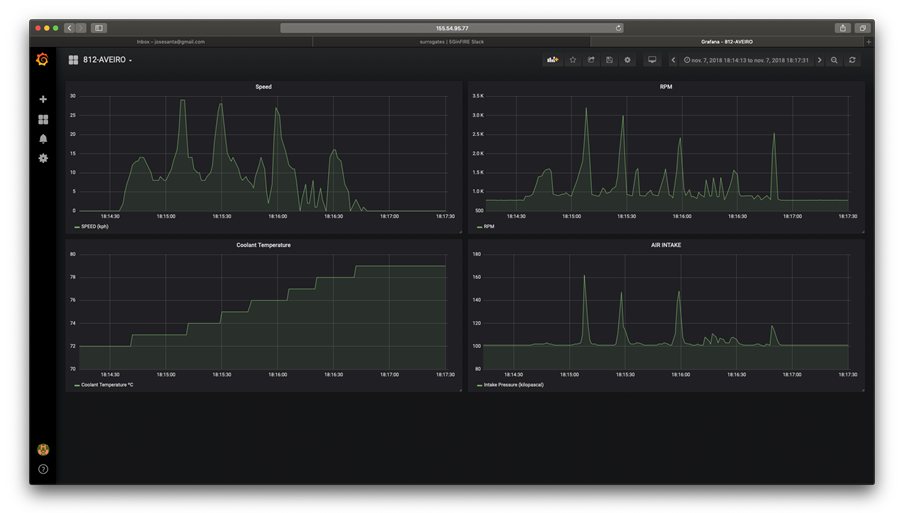Switch to the surrogates Slack browser tab

click(450, 42)
